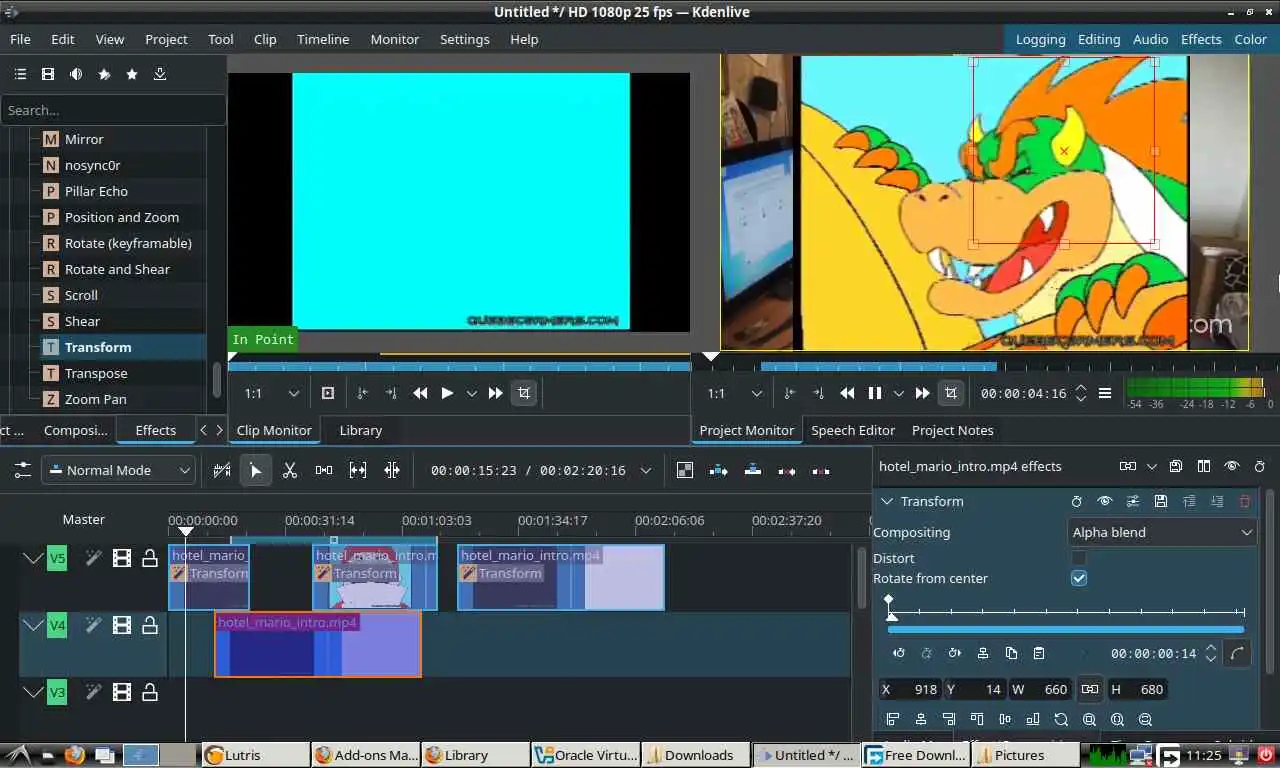Screen dimensions: 1280x768
Task: Move Transform effect down in stack
Action: coord(1217,501)
